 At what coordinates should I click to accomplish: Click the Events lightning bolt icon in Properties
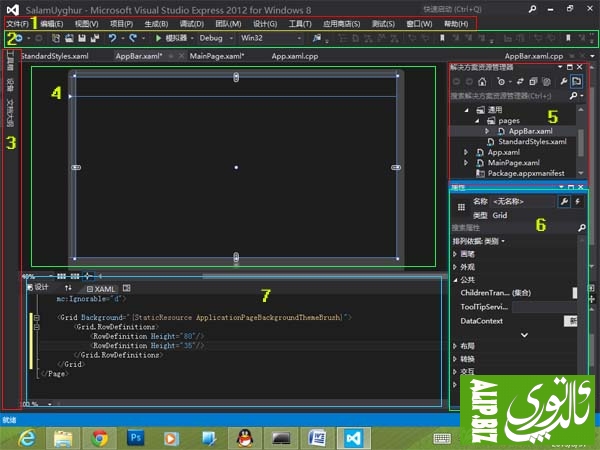(x=578, y=202)
